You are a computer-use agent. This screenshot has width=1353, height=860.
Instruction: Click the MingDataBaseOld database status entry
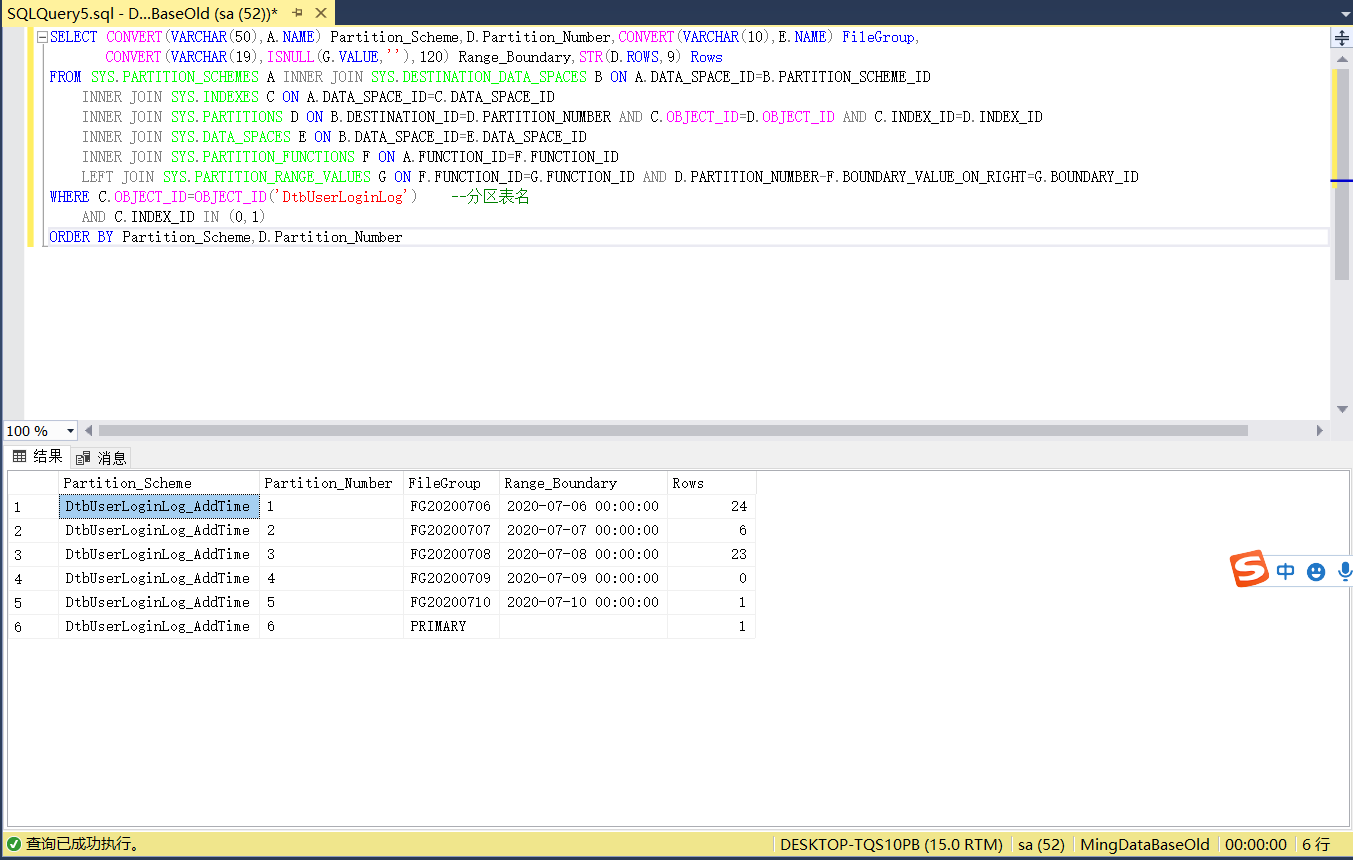tap(1145, 845)
